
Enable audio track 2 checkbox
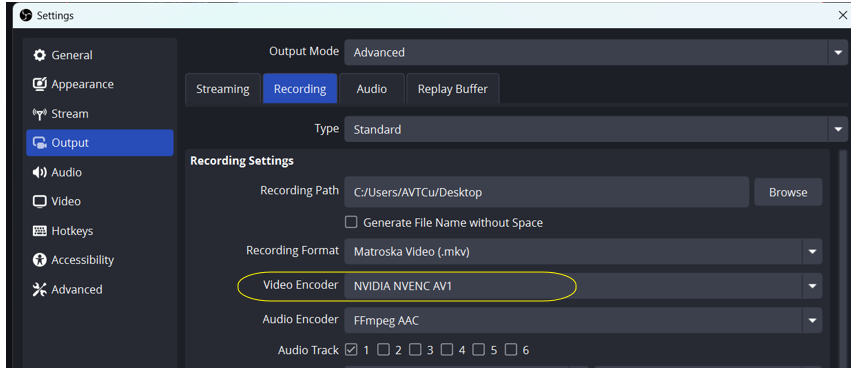[x=384, y=350]
